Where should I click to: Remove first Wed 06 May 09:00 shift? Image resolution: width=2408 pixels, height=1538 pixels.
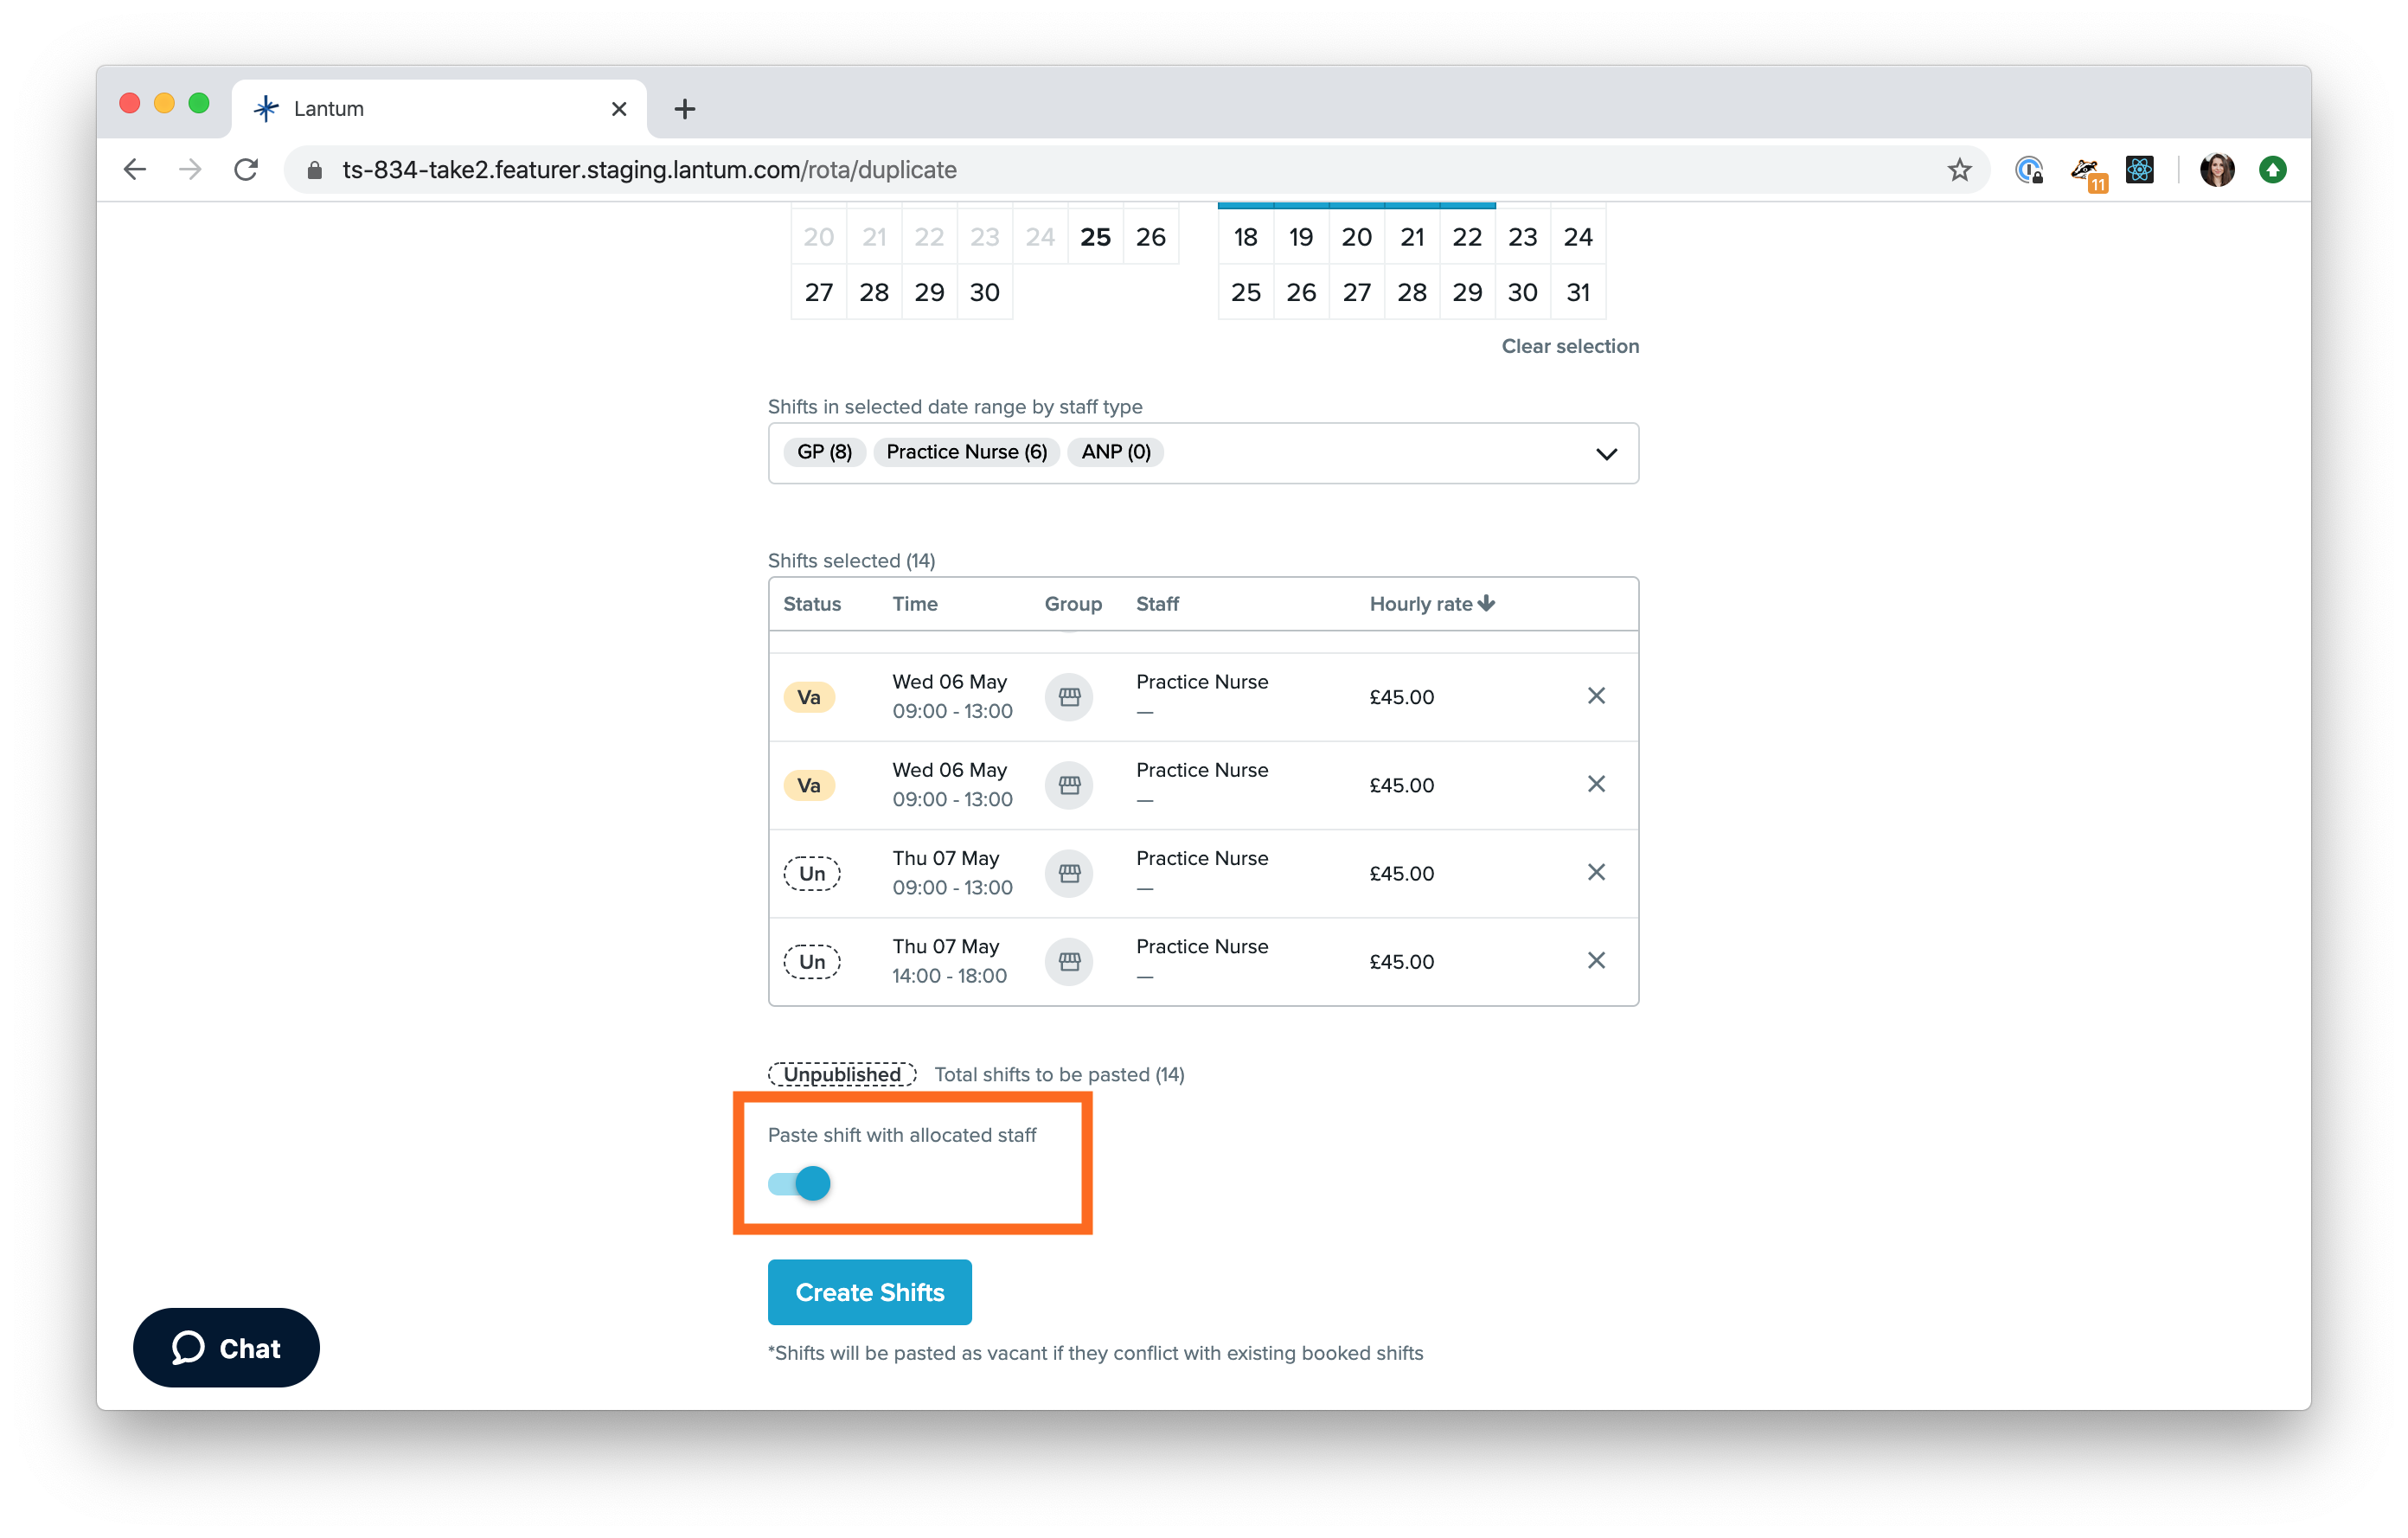(x=1596, y=696)
